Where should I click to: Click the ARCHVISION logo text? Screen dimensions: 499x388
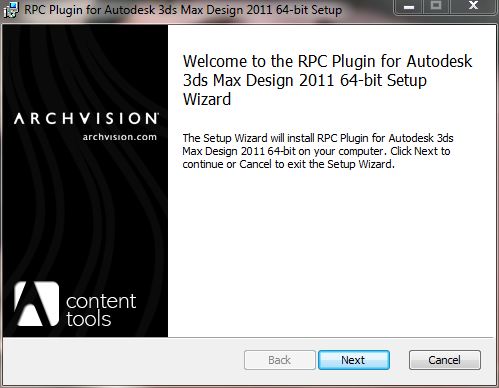[86, 119]
